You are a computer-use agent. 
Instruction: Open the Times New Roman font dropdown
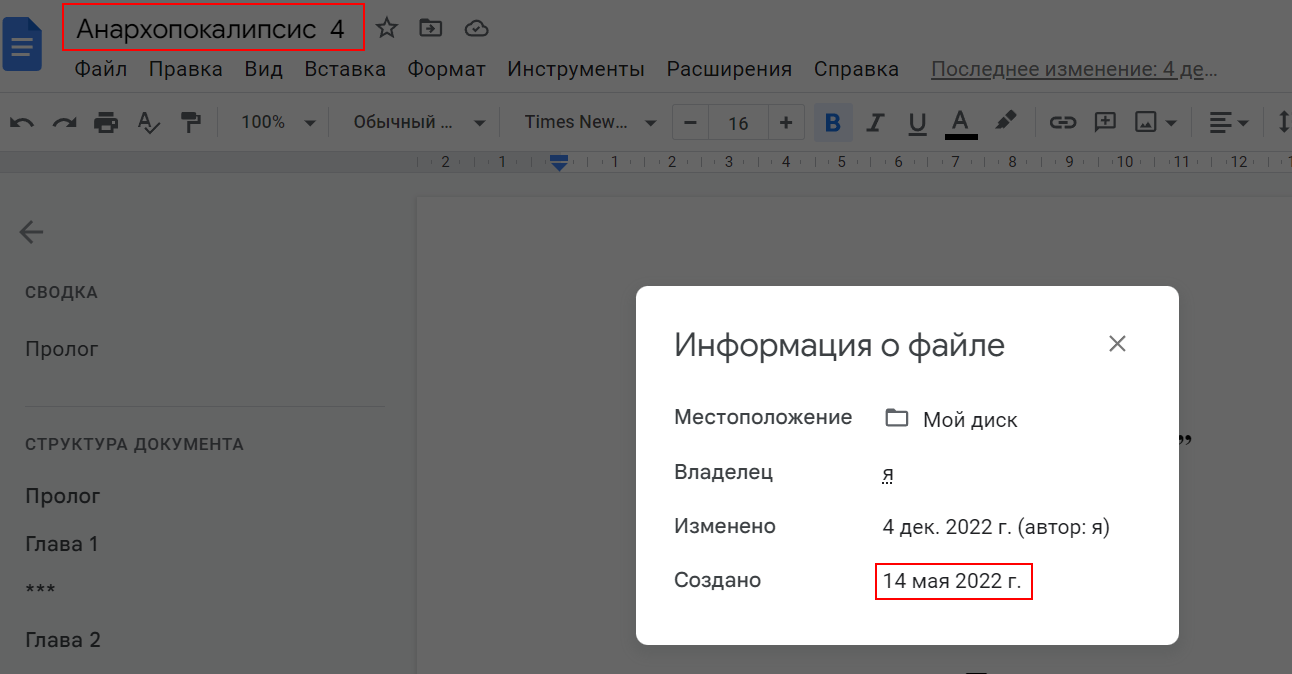coord(590,123)
